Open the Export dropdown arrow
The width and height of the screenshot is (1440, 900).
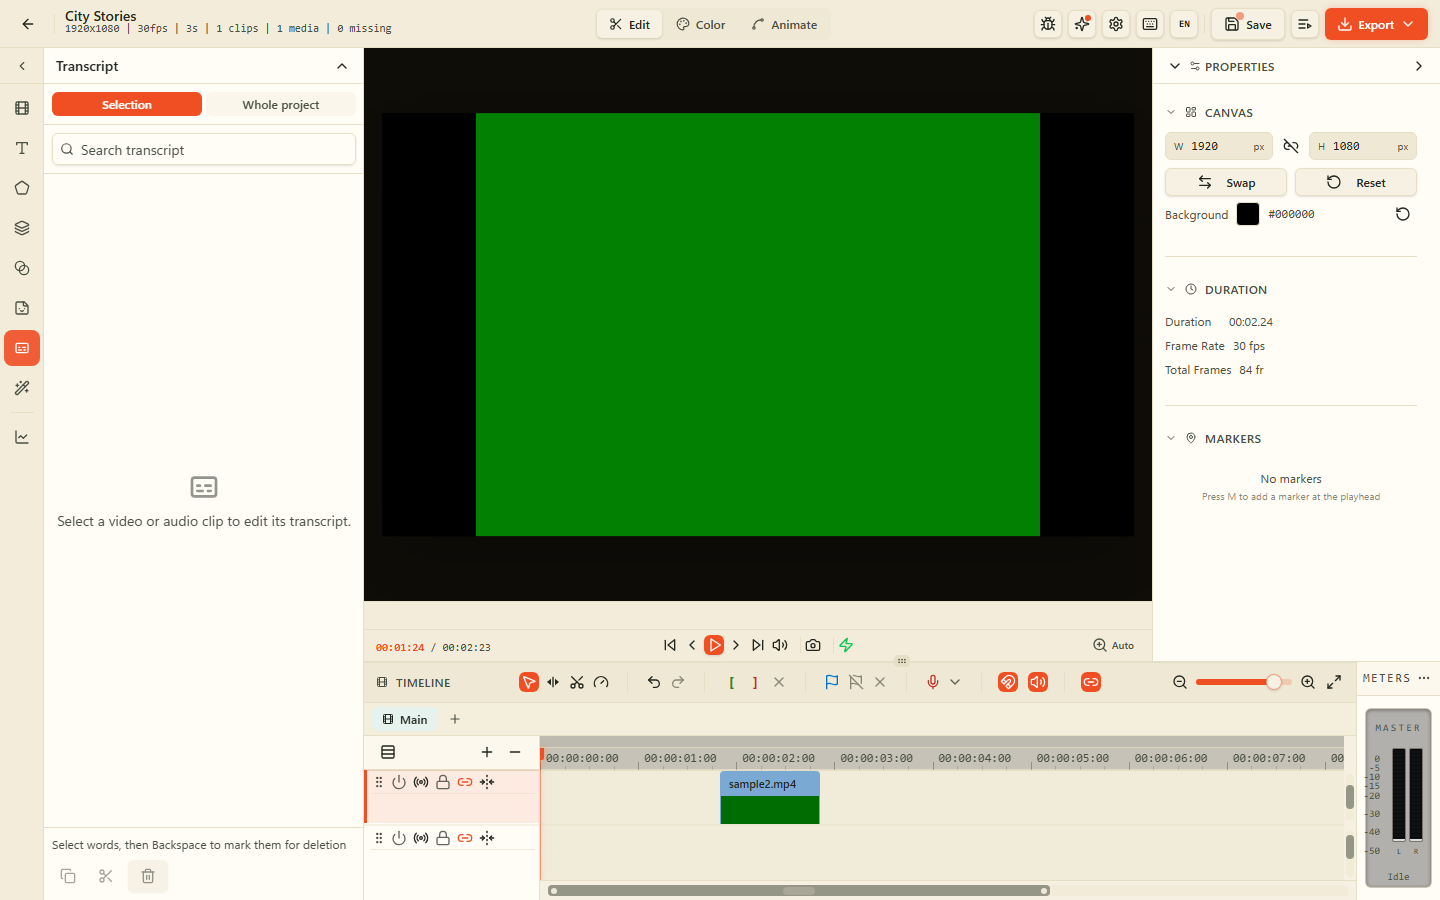[1408, 24]
